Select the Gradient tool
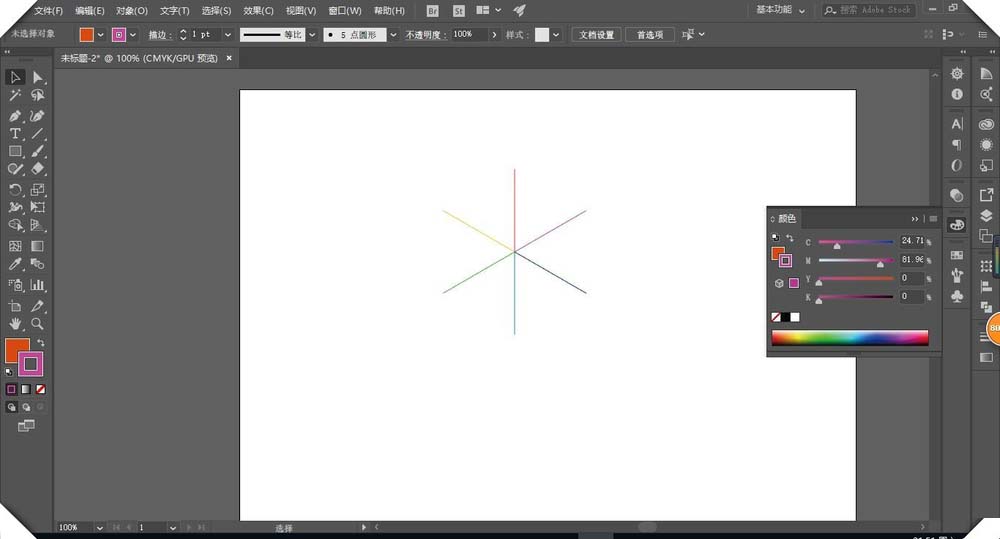 point(38,246)
